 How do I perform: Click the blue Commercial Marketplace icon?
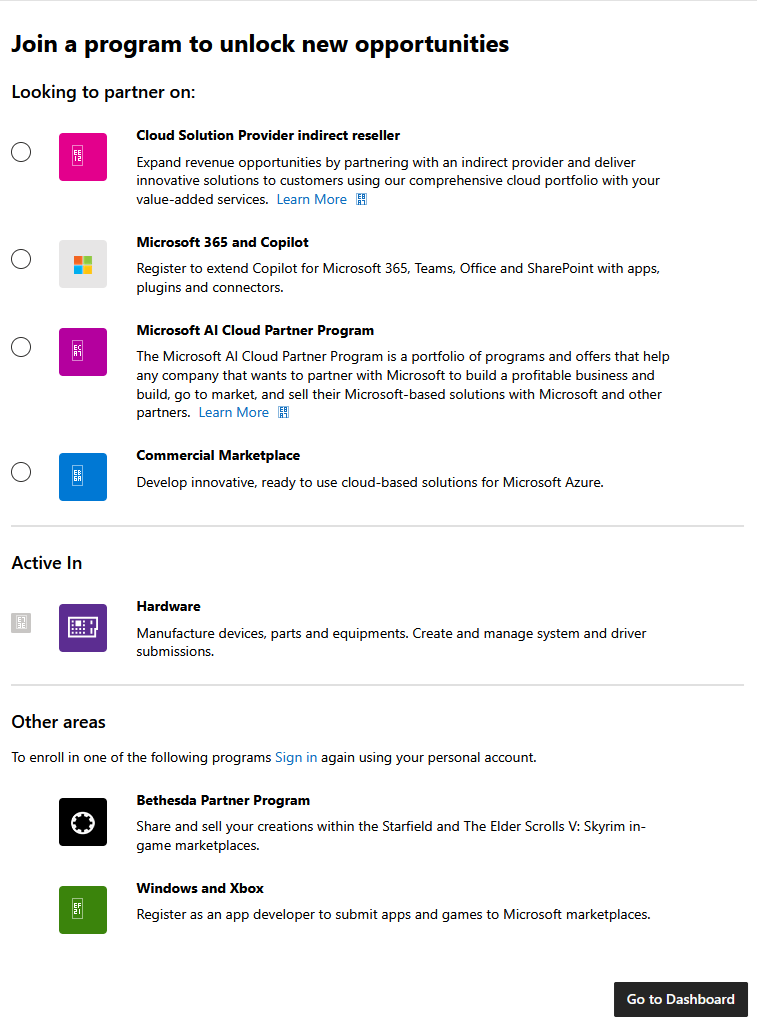click(82, 477)
